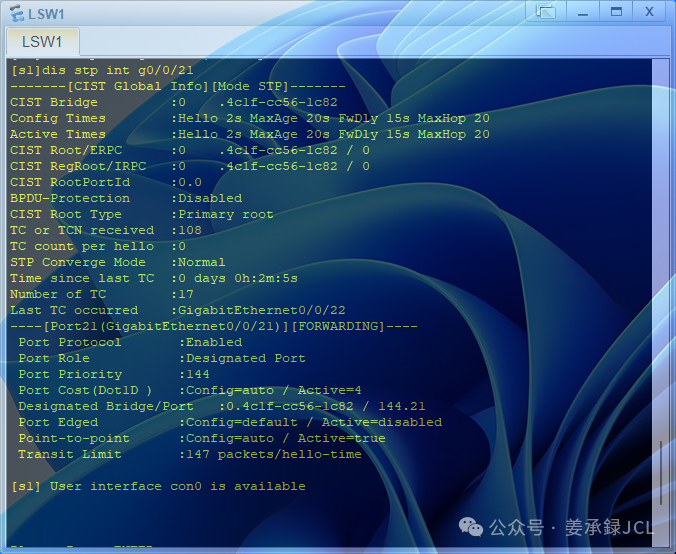Click 'Port Priority' value 144

tap(198, 374)
